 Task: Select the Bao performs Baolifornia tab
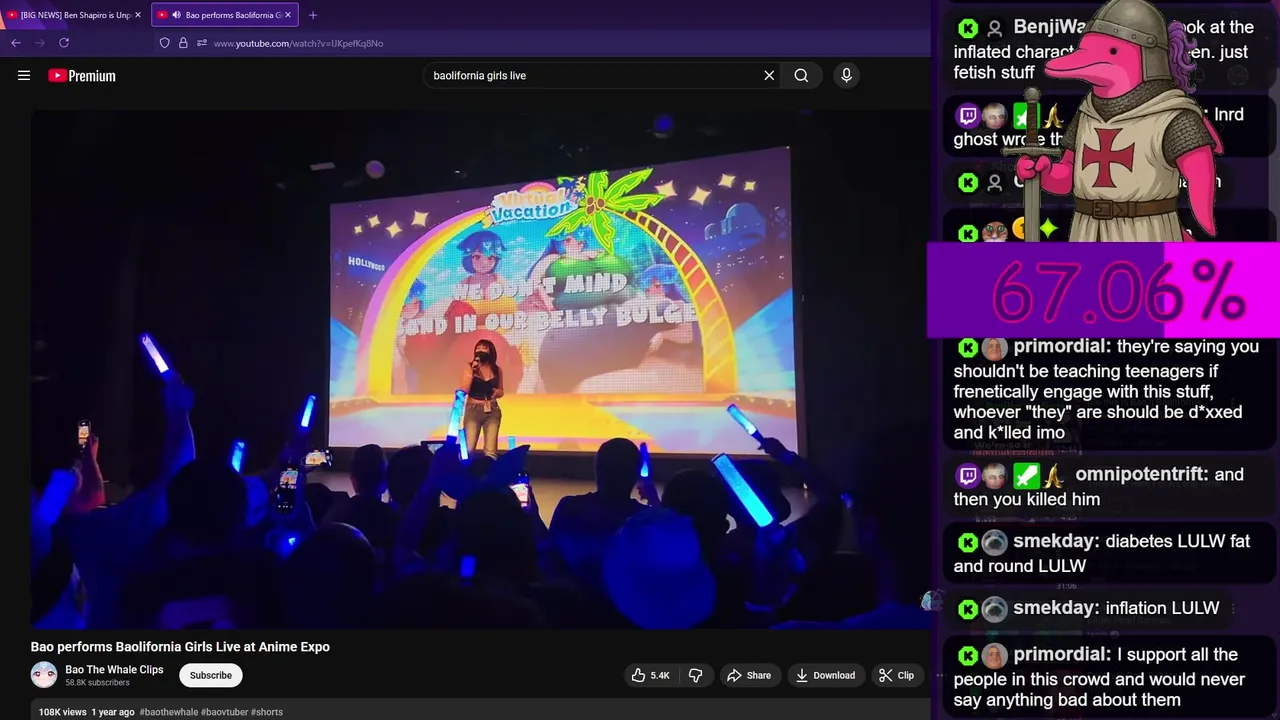[x=225, y=15]
